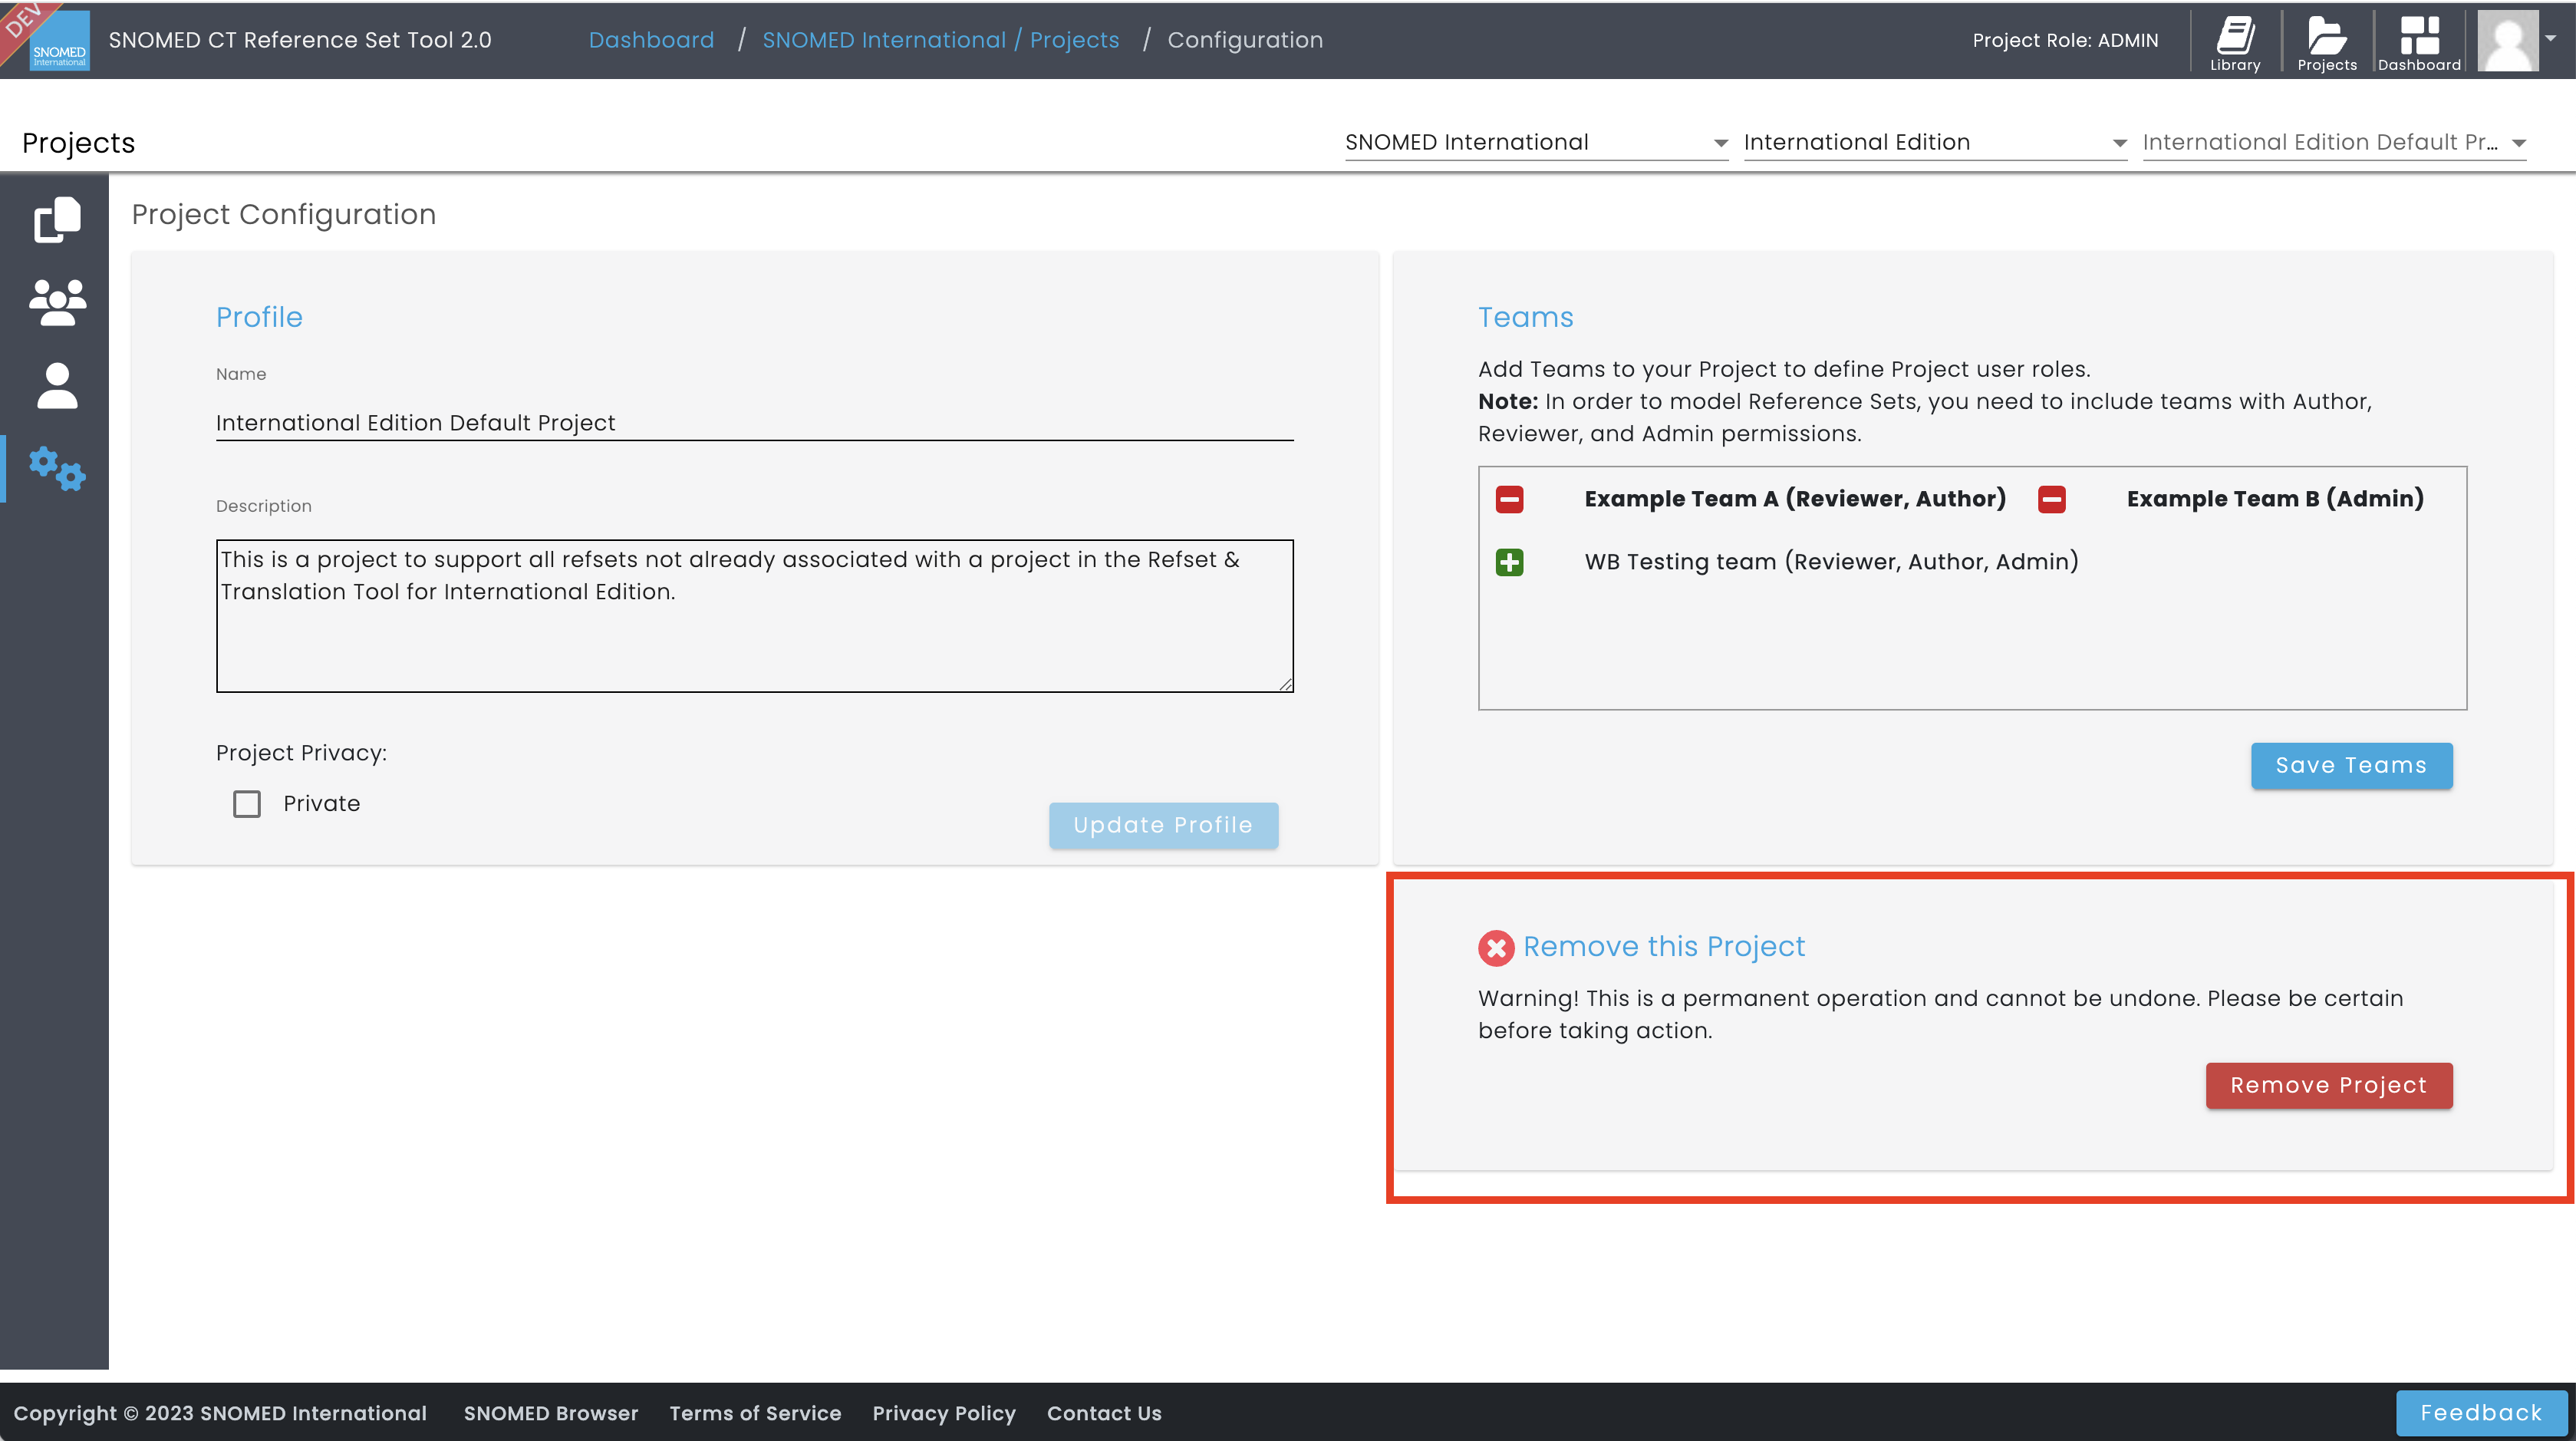Add WB Testing team with green plus
The image size is (2576, 1441).
coord(1509,562)
